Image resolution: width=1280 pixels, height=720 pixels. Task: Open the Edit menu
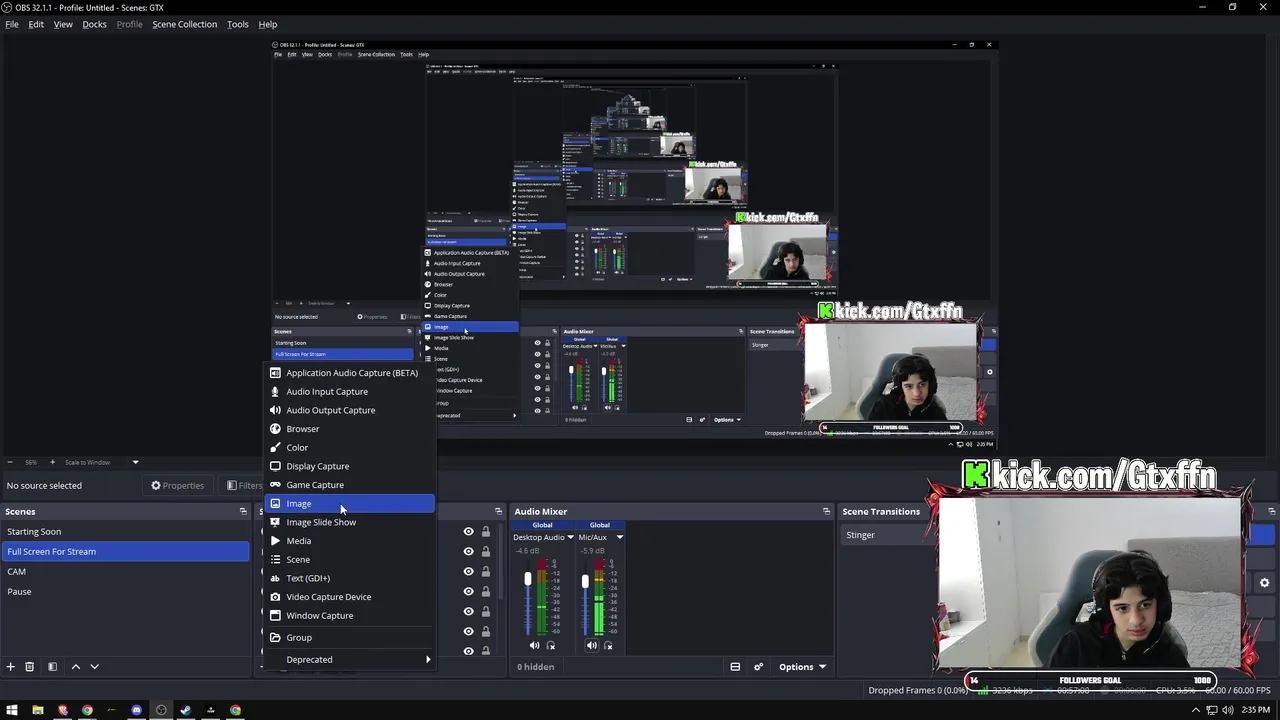pos(36,24)
